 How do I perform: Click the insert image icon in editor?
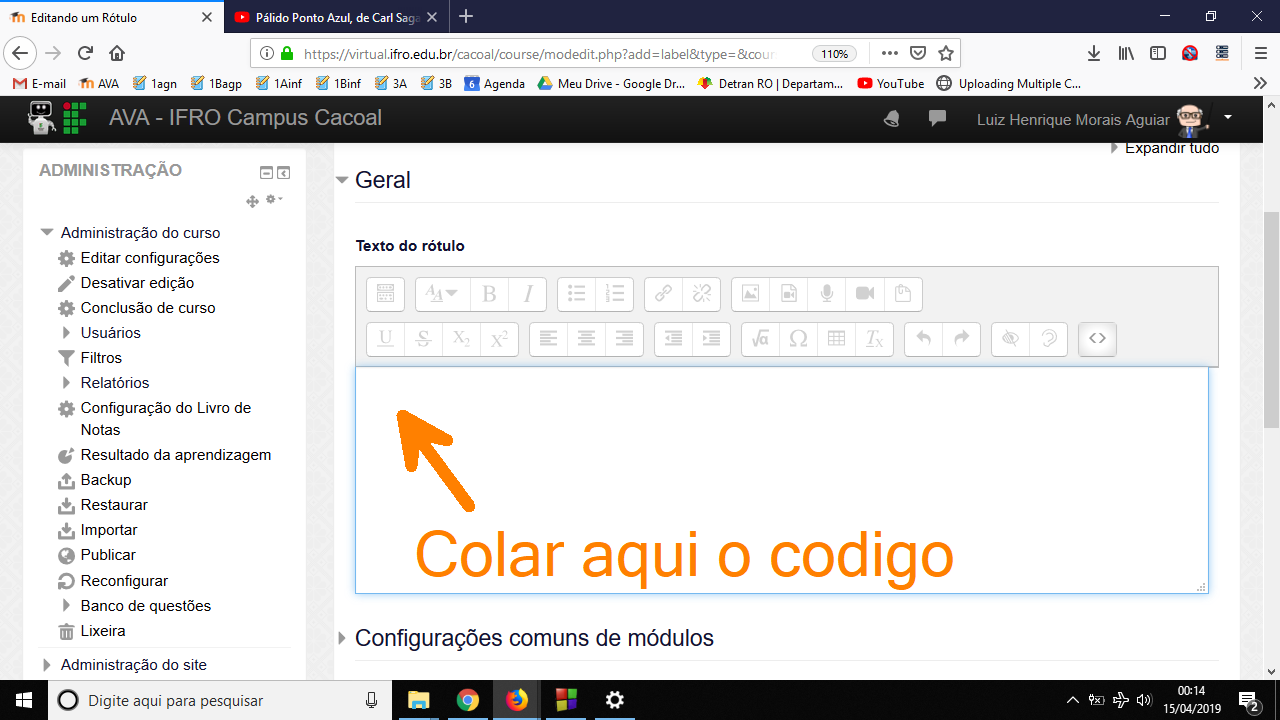click(x=750, y=294)
